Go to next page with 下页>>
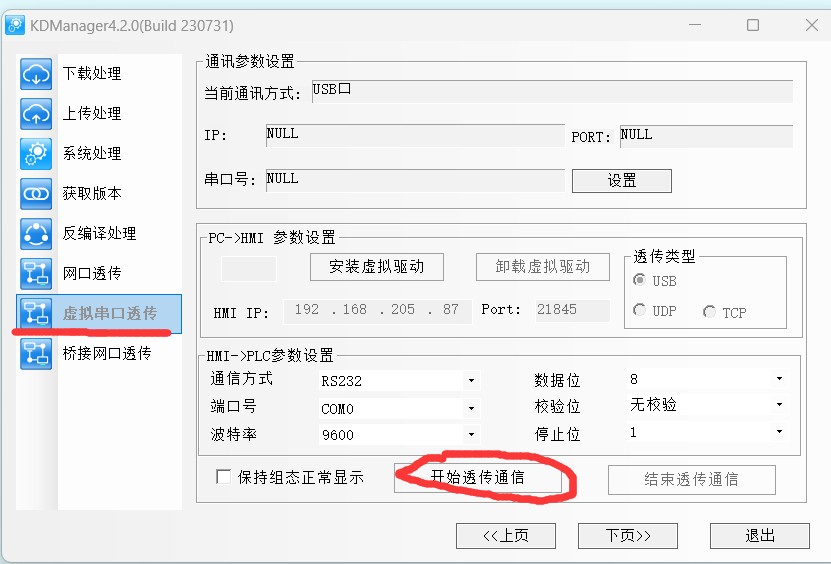 click(x=627, y=535)
